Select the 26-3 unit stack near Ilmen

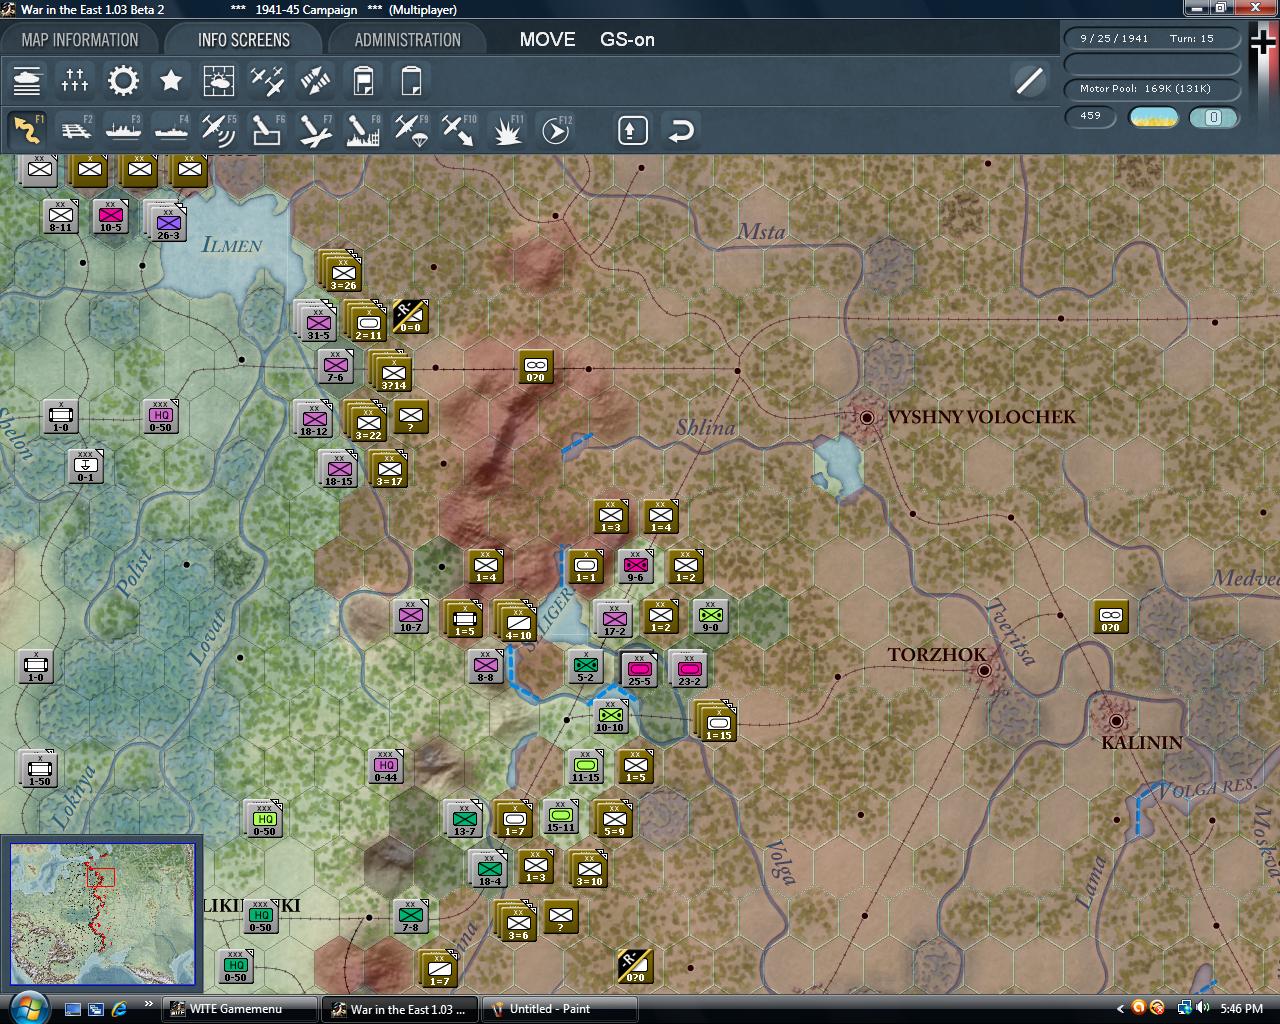tap(166, 221)
